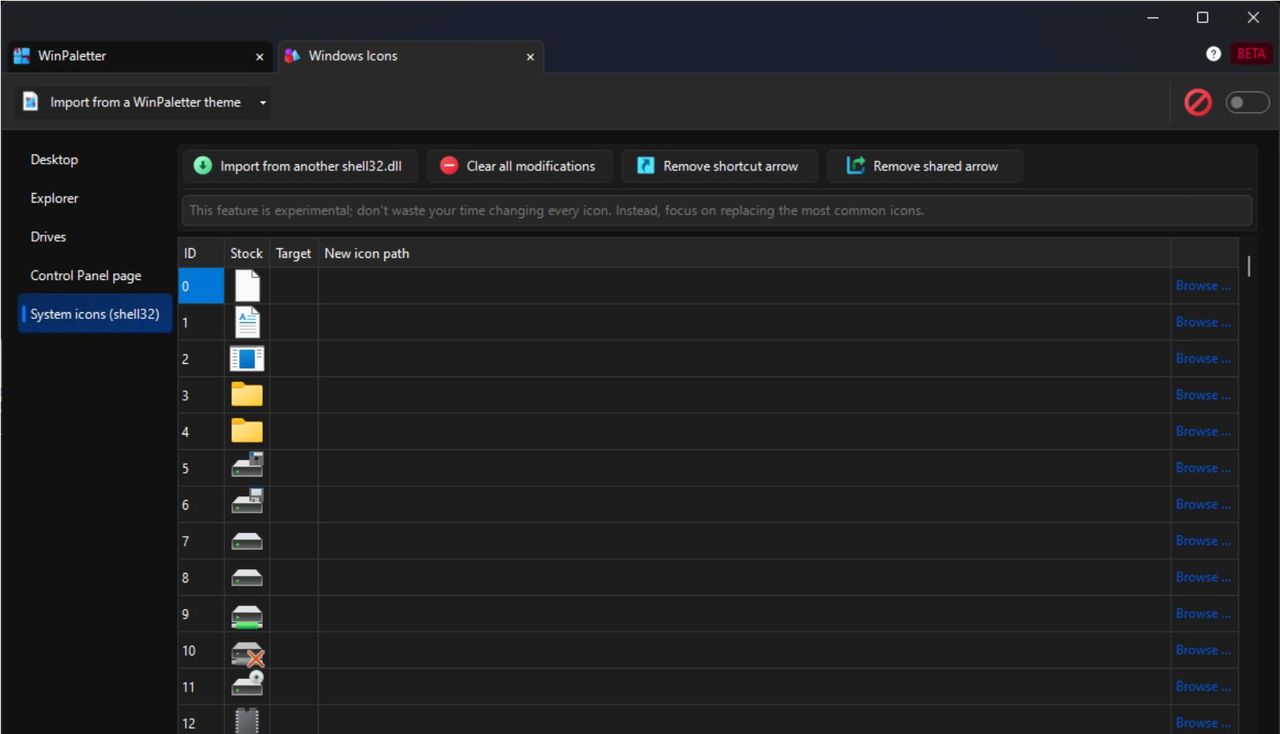The image size is (1280, 734).
Task: Open the Drives section in the sidebar
Action: 48,237
